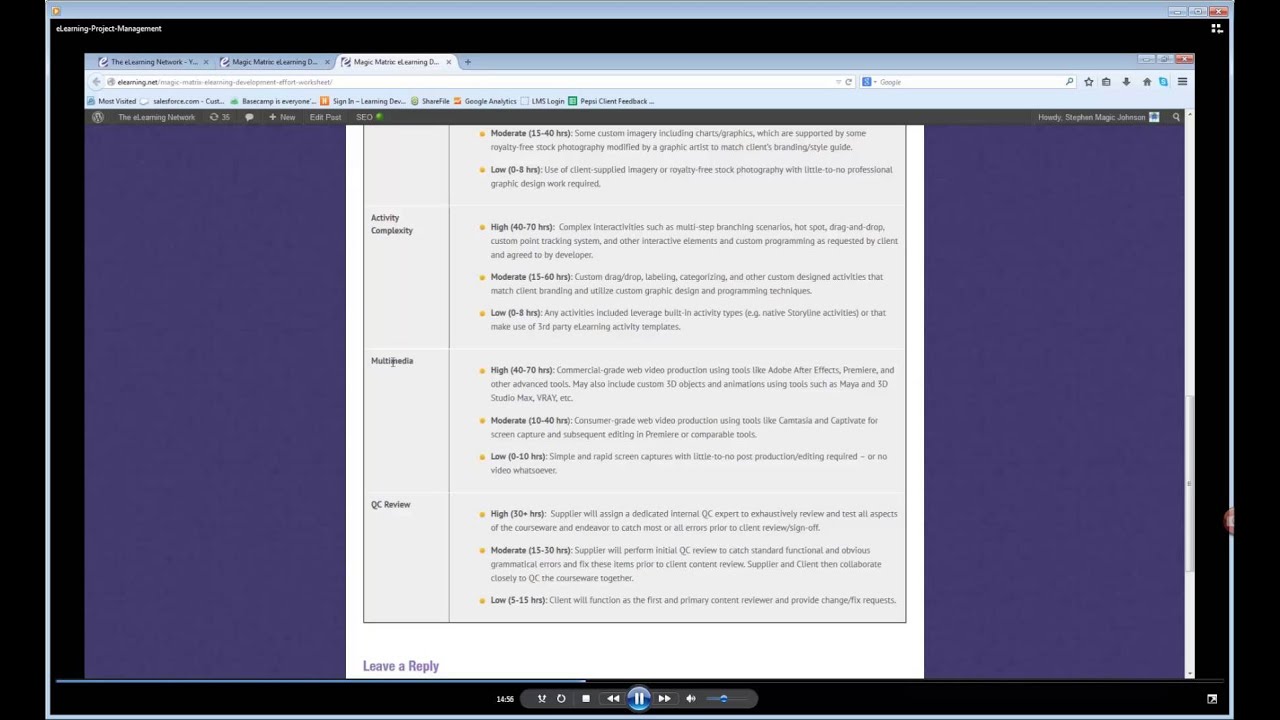
Task: Open the New content menu
Action: point(282,117)
